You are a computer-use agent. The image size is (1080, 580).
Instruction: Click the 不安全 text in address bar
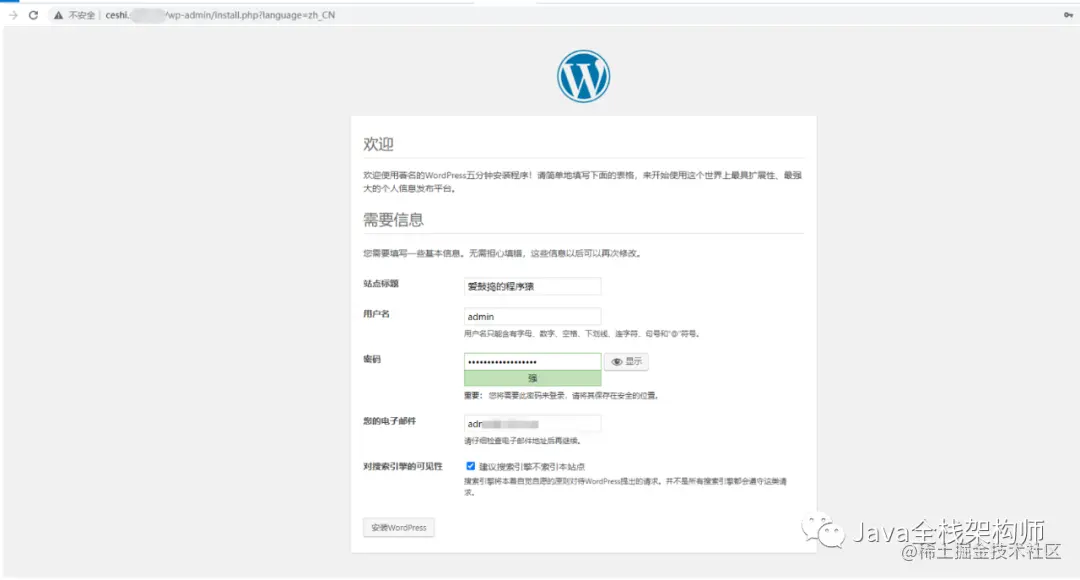[x=81, y=15]
